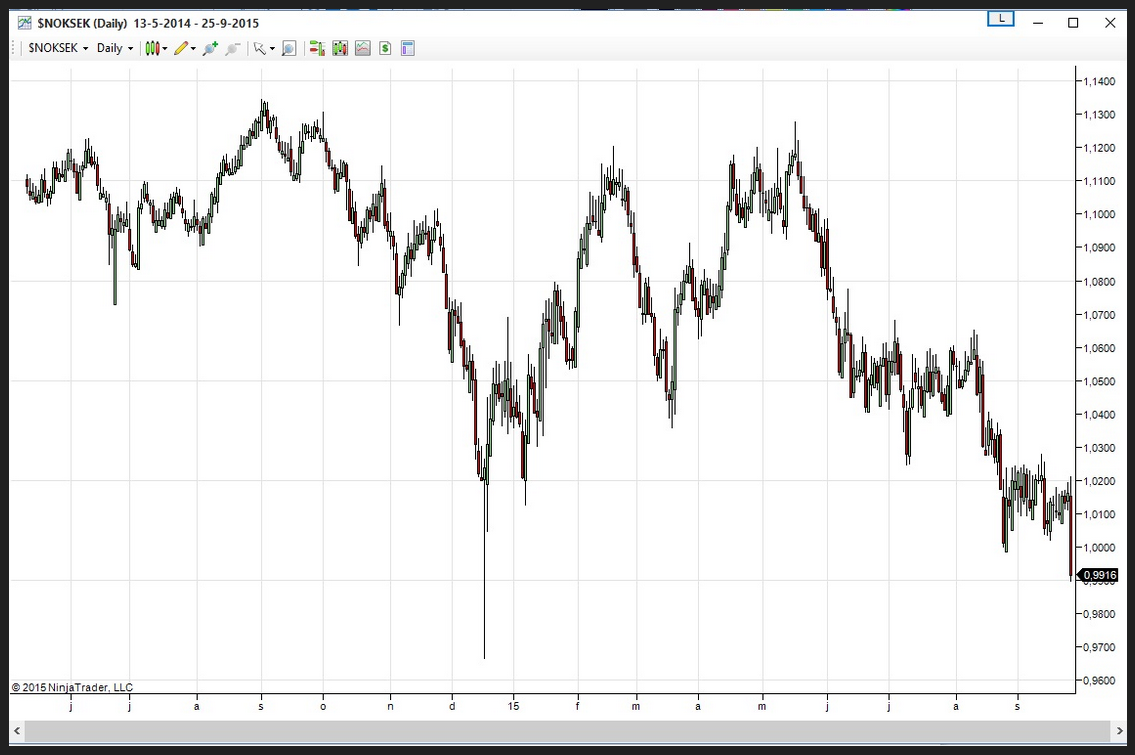Open the drawing tools dropdown arrow
Screen dimensions: 1135x755
tap(193, 48)
